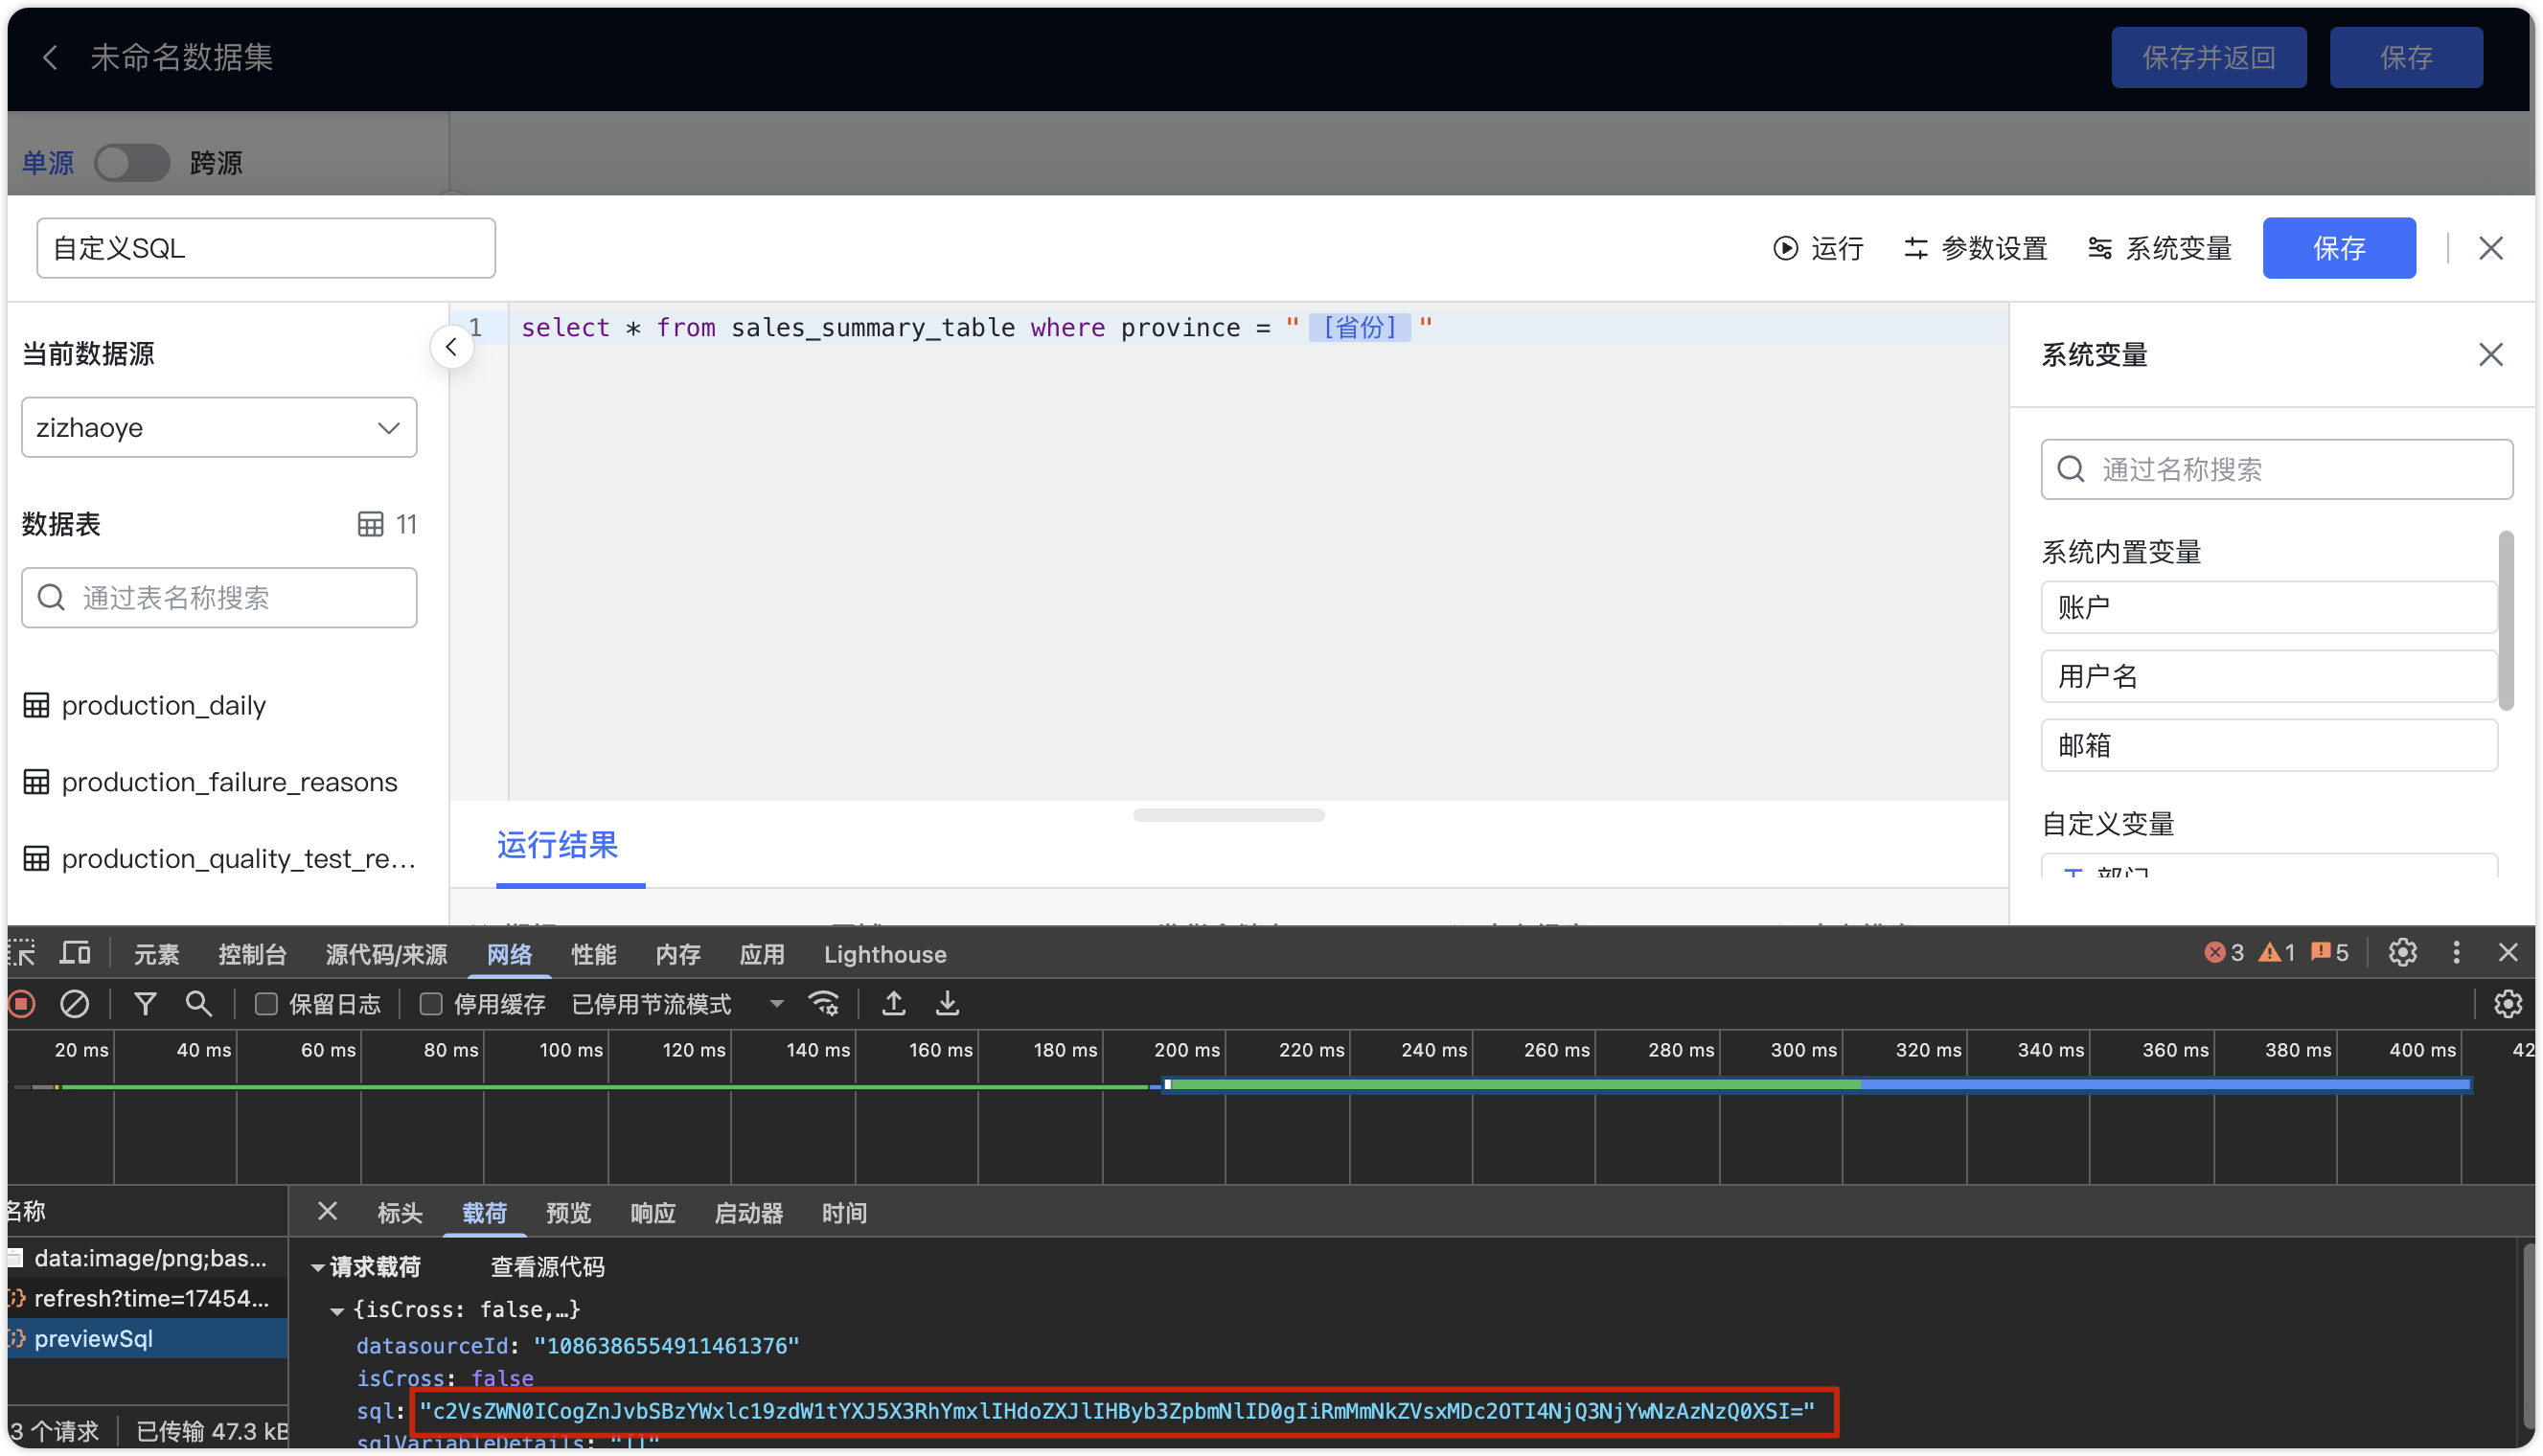Enable preserve log checkbox
Viewport: 2543px width, 1456px height.
pos(266,1003)
